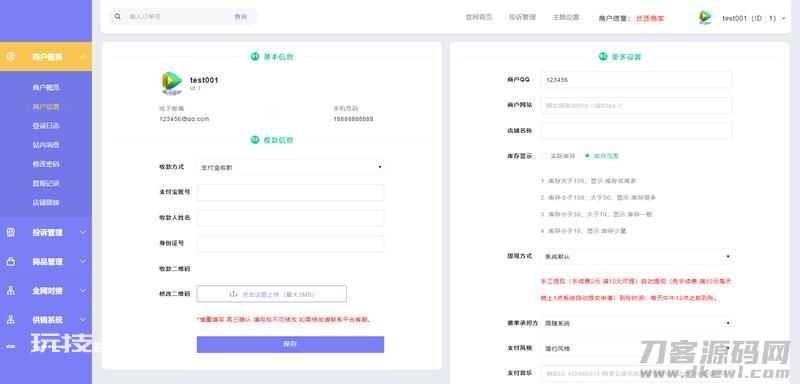Expand the 商品管理 sidebar chevron
This screenshot has height=384, width=800.
pyautogui.click(x=83, y=262)
